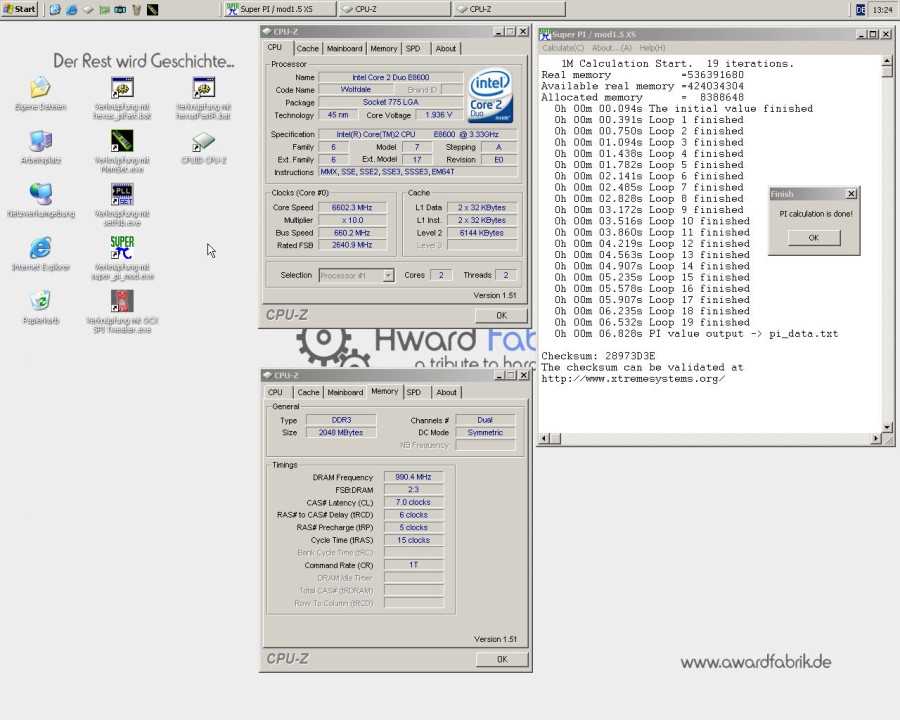Click the xtremesystems.org URL text
The width and height of the screenshot is (900, 720).
point(633,379)
